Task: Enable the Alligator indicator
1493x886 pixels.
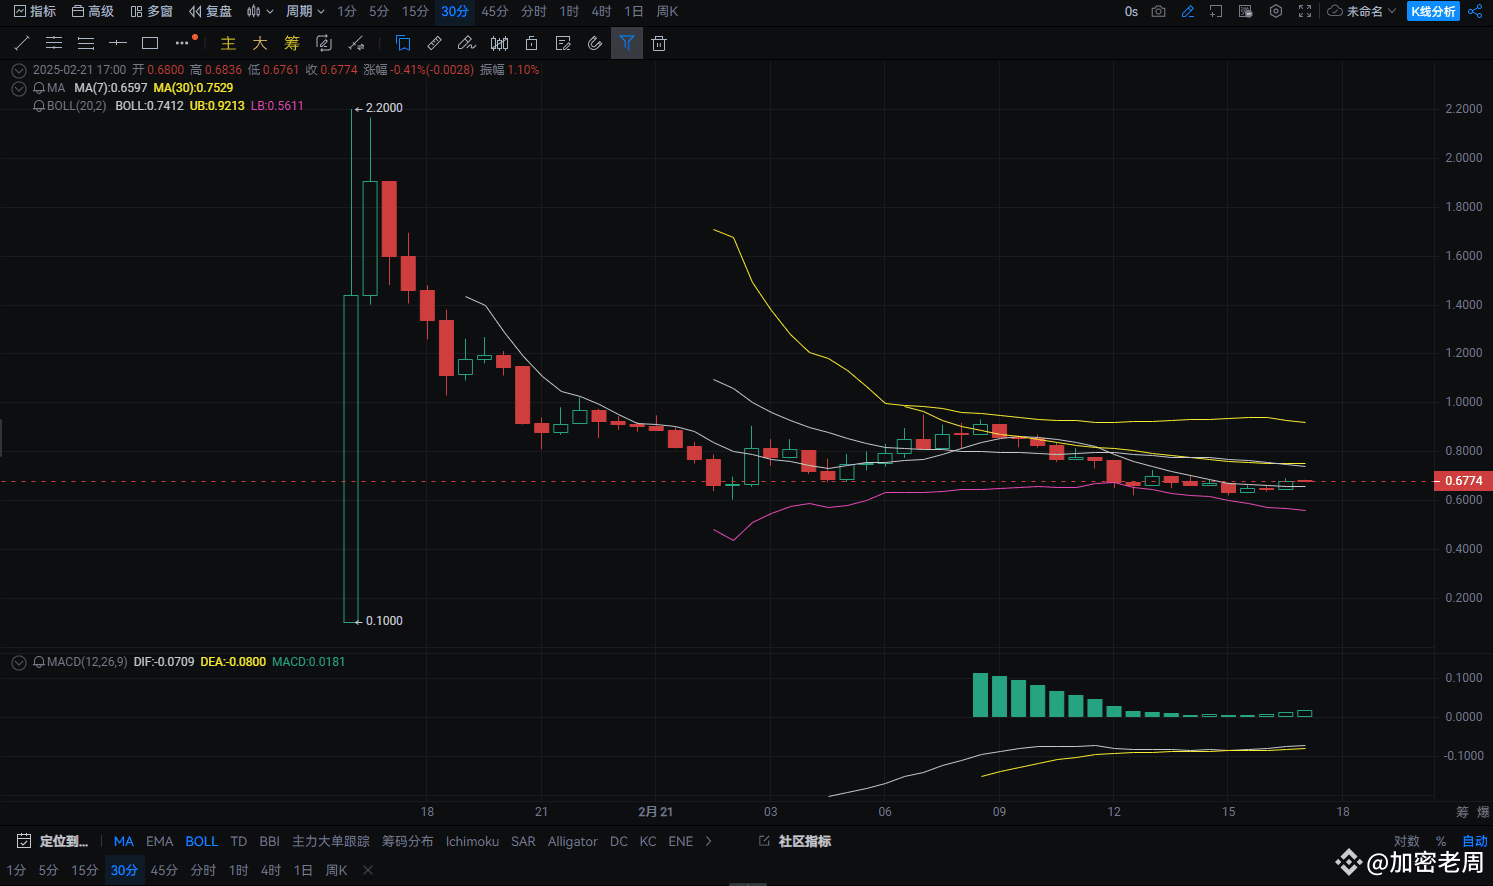Action: [572, 841]
